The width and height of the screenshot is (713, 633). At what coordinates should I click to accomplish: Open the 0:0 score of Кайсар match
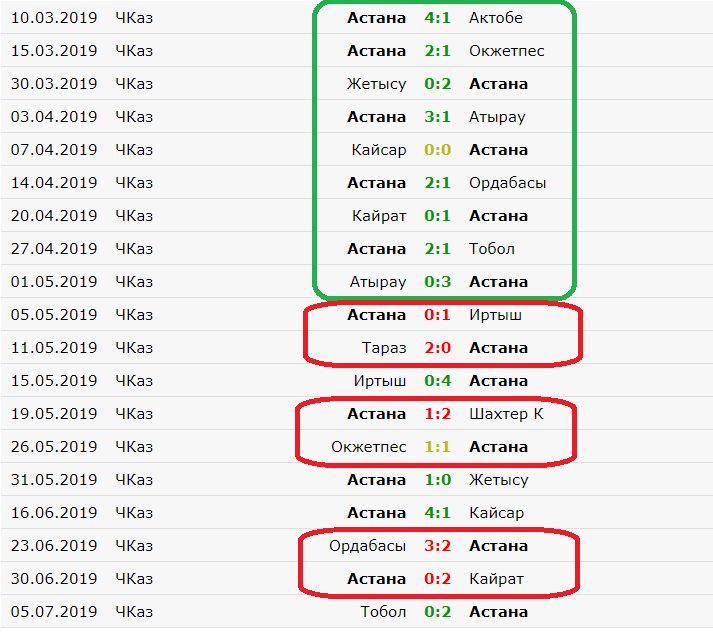[x=438, y=150]
